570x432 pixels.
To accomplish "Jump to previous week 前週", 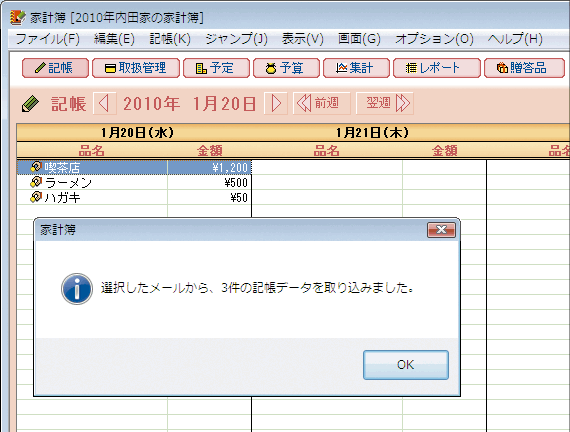I will click(322, 104).
